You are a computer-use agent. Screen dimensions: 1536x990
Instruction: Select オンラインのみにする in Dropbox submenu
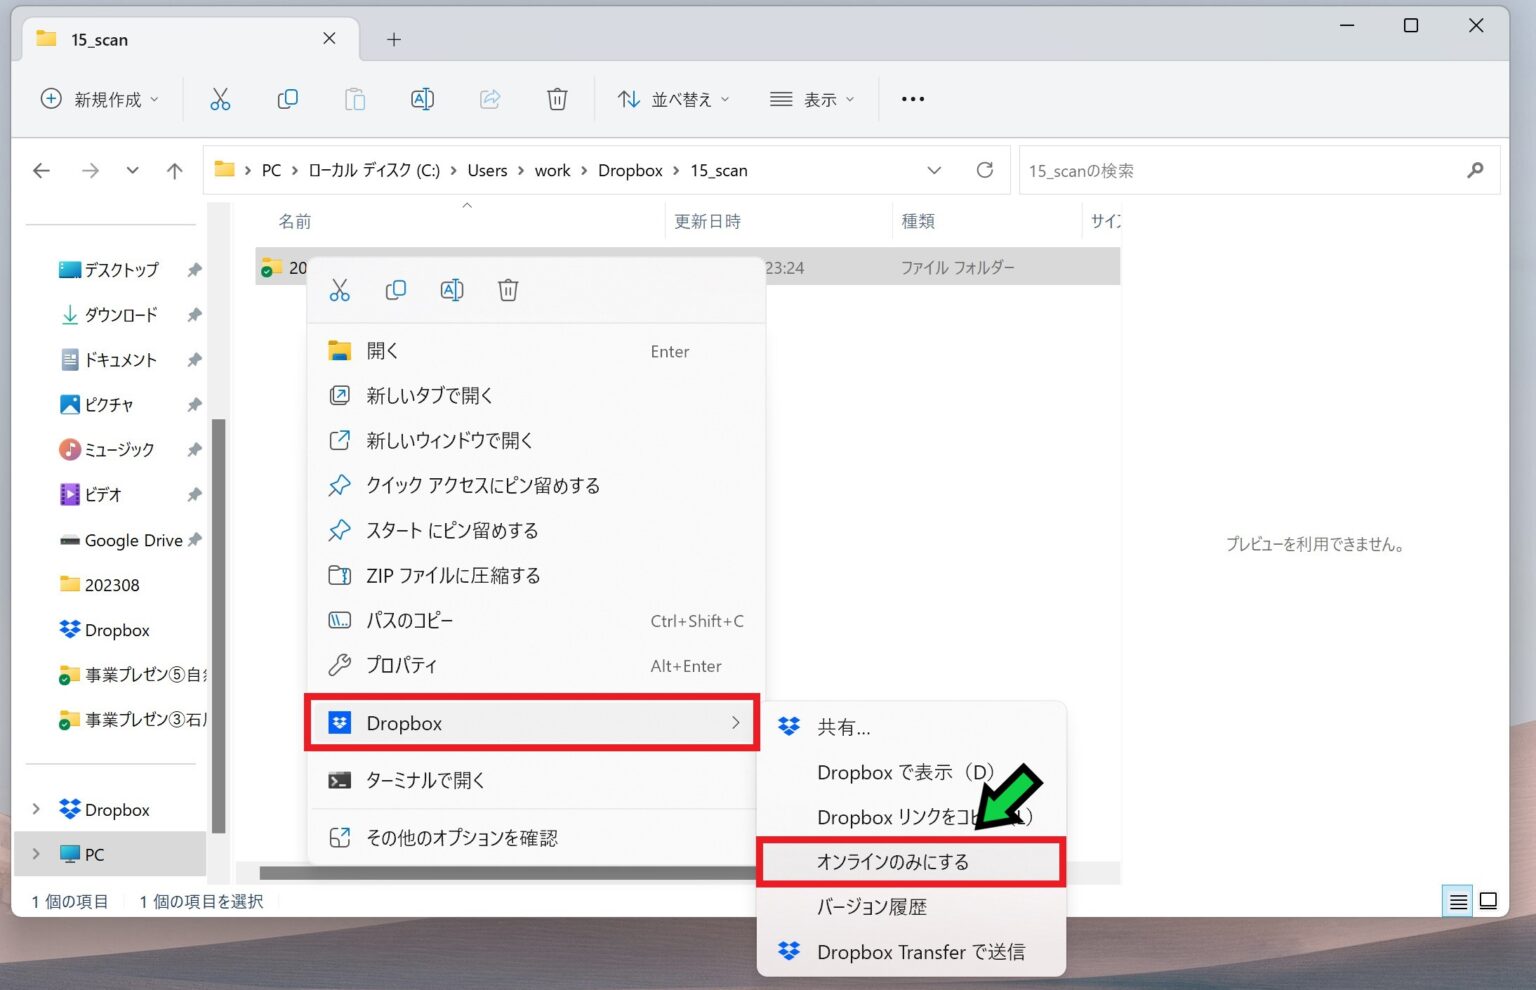pyautogui.click(x=893, y=861)
